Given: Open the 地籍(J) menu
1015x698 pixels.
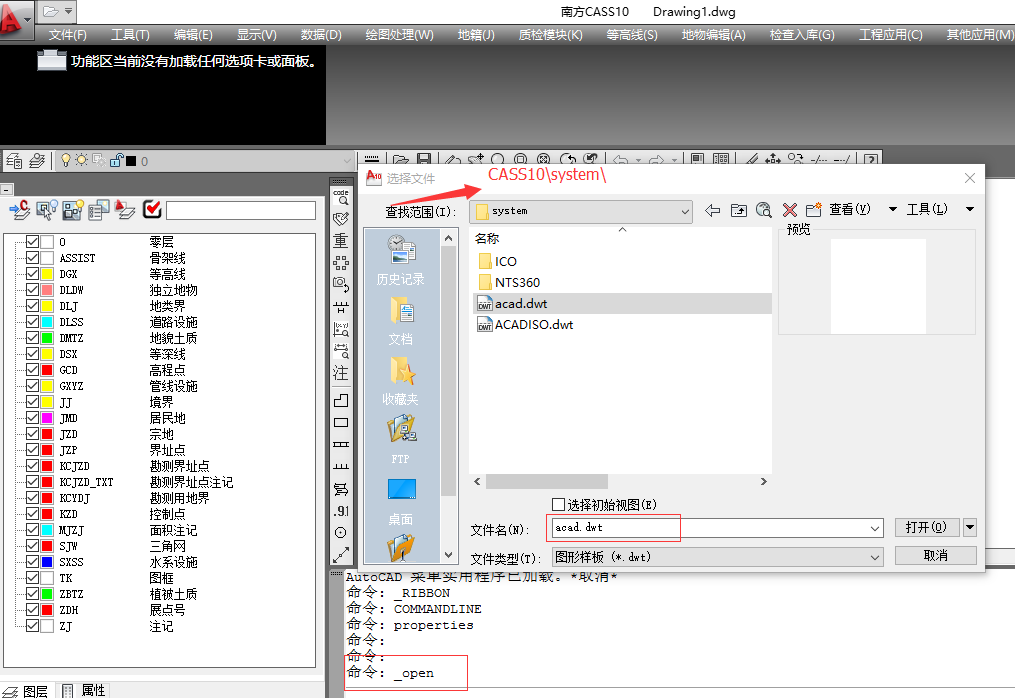Looking at the screenshot, I should click(476, 35).
